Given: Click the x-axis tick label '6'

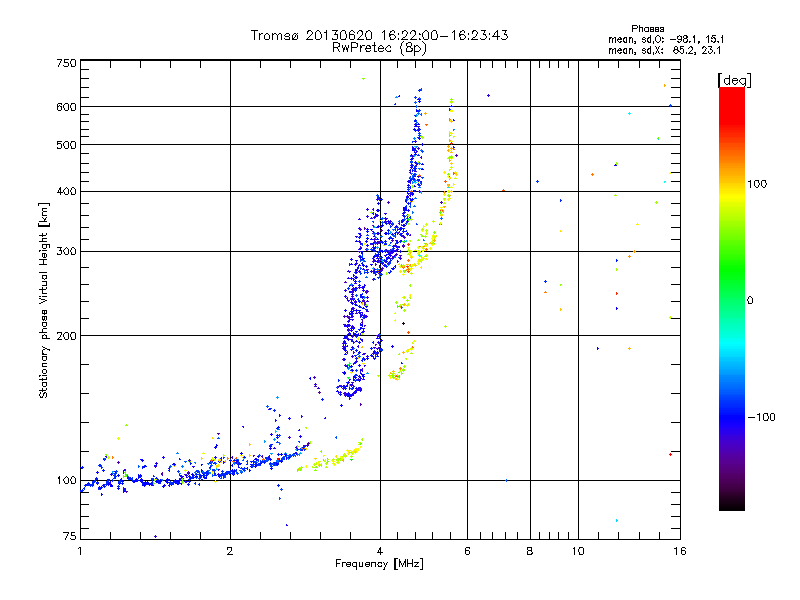Looking at the screenshot, I should tap(467, 551).
